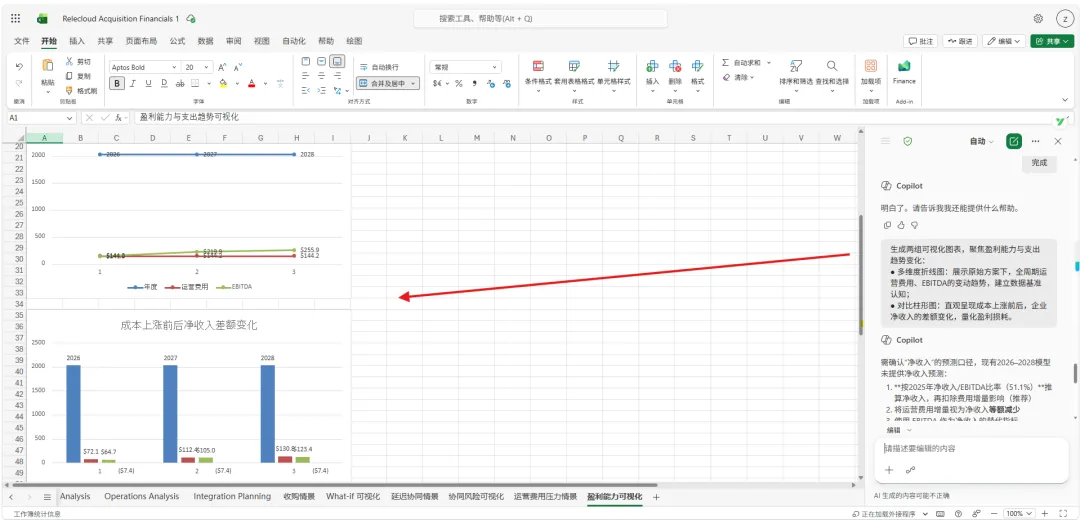Click the Sort & Filter (排序和筛选) icon
Image resolution: width=1080 pixels, height=520 pixels.
(x=796, y=66)
